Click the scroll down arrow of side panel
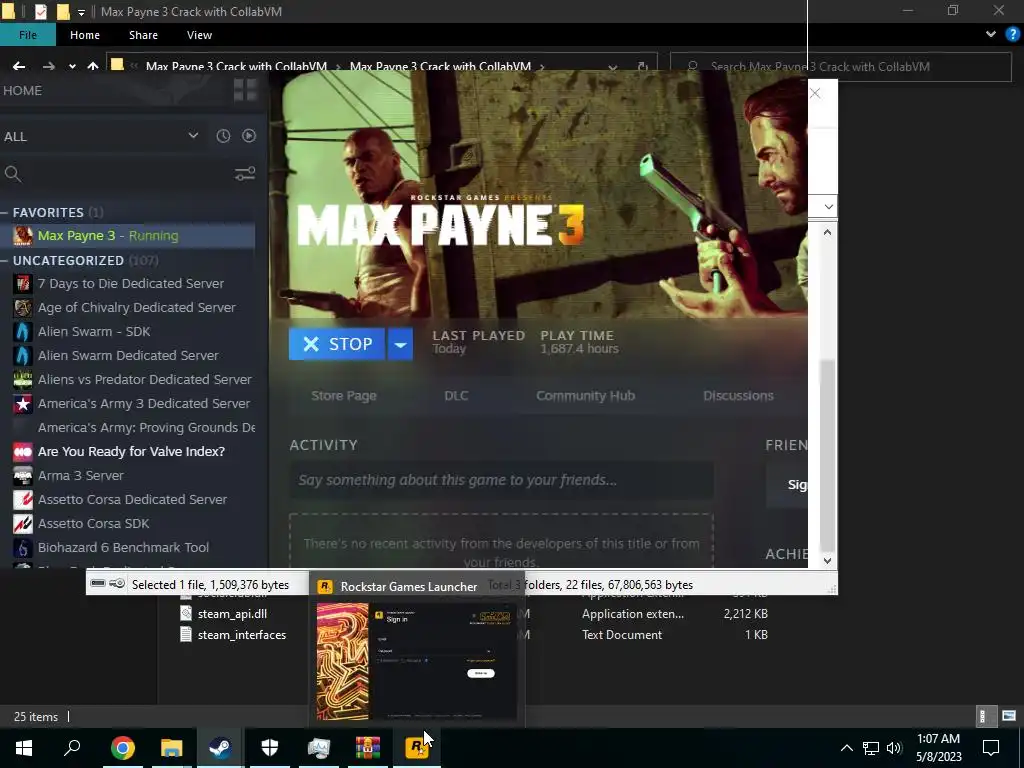This screenshot has width=1024, height=768. pyautogui.click(x=827, y=560)
